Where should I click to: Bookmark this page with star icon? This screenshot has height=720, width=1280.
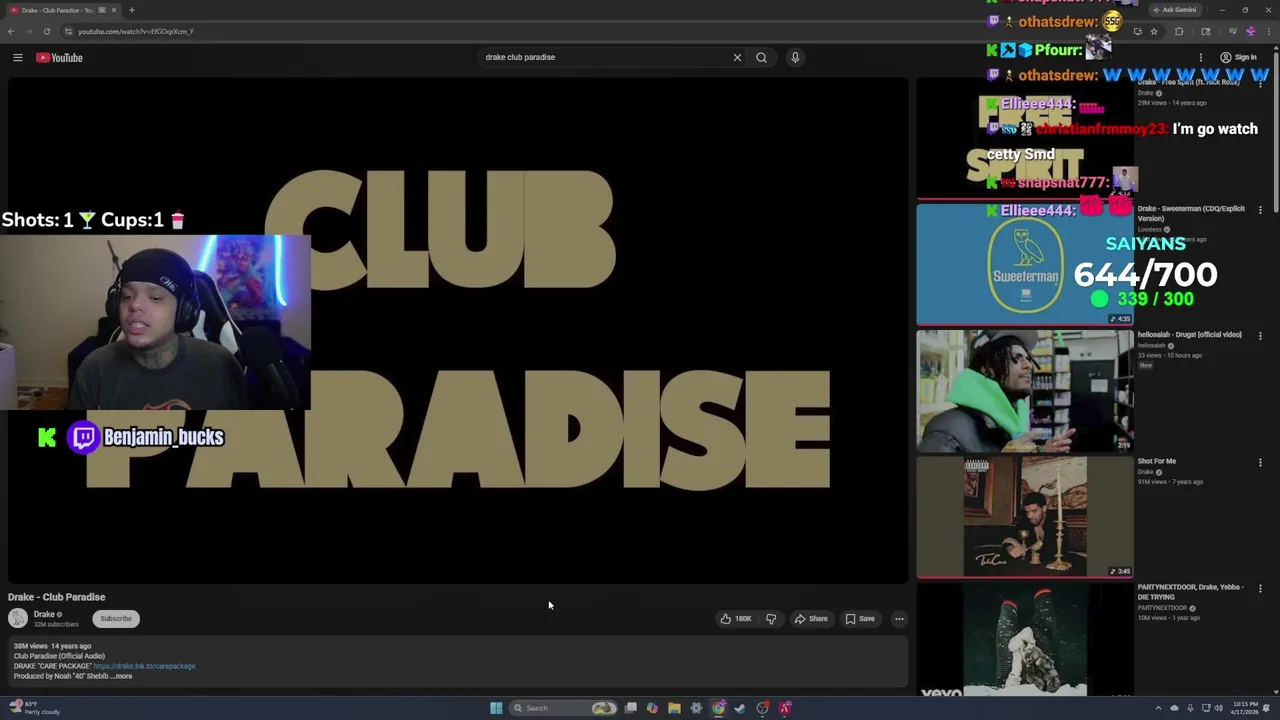1153,31
